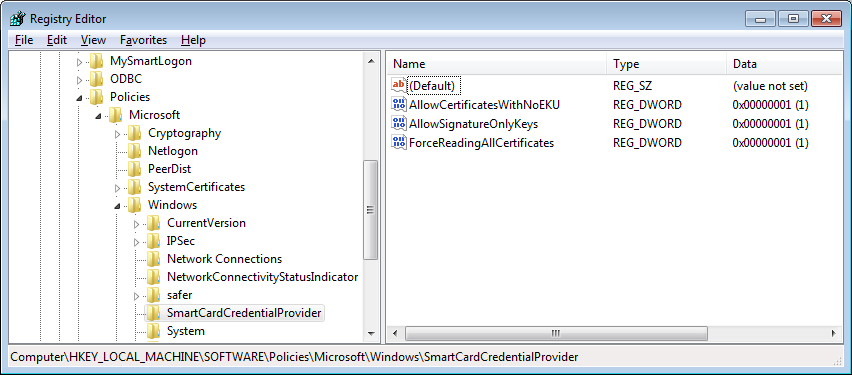Click the ForceReadingAllCertificates DWORD icon
The width and height of the screenshot is (852, 375).
[x=398, y=142]
